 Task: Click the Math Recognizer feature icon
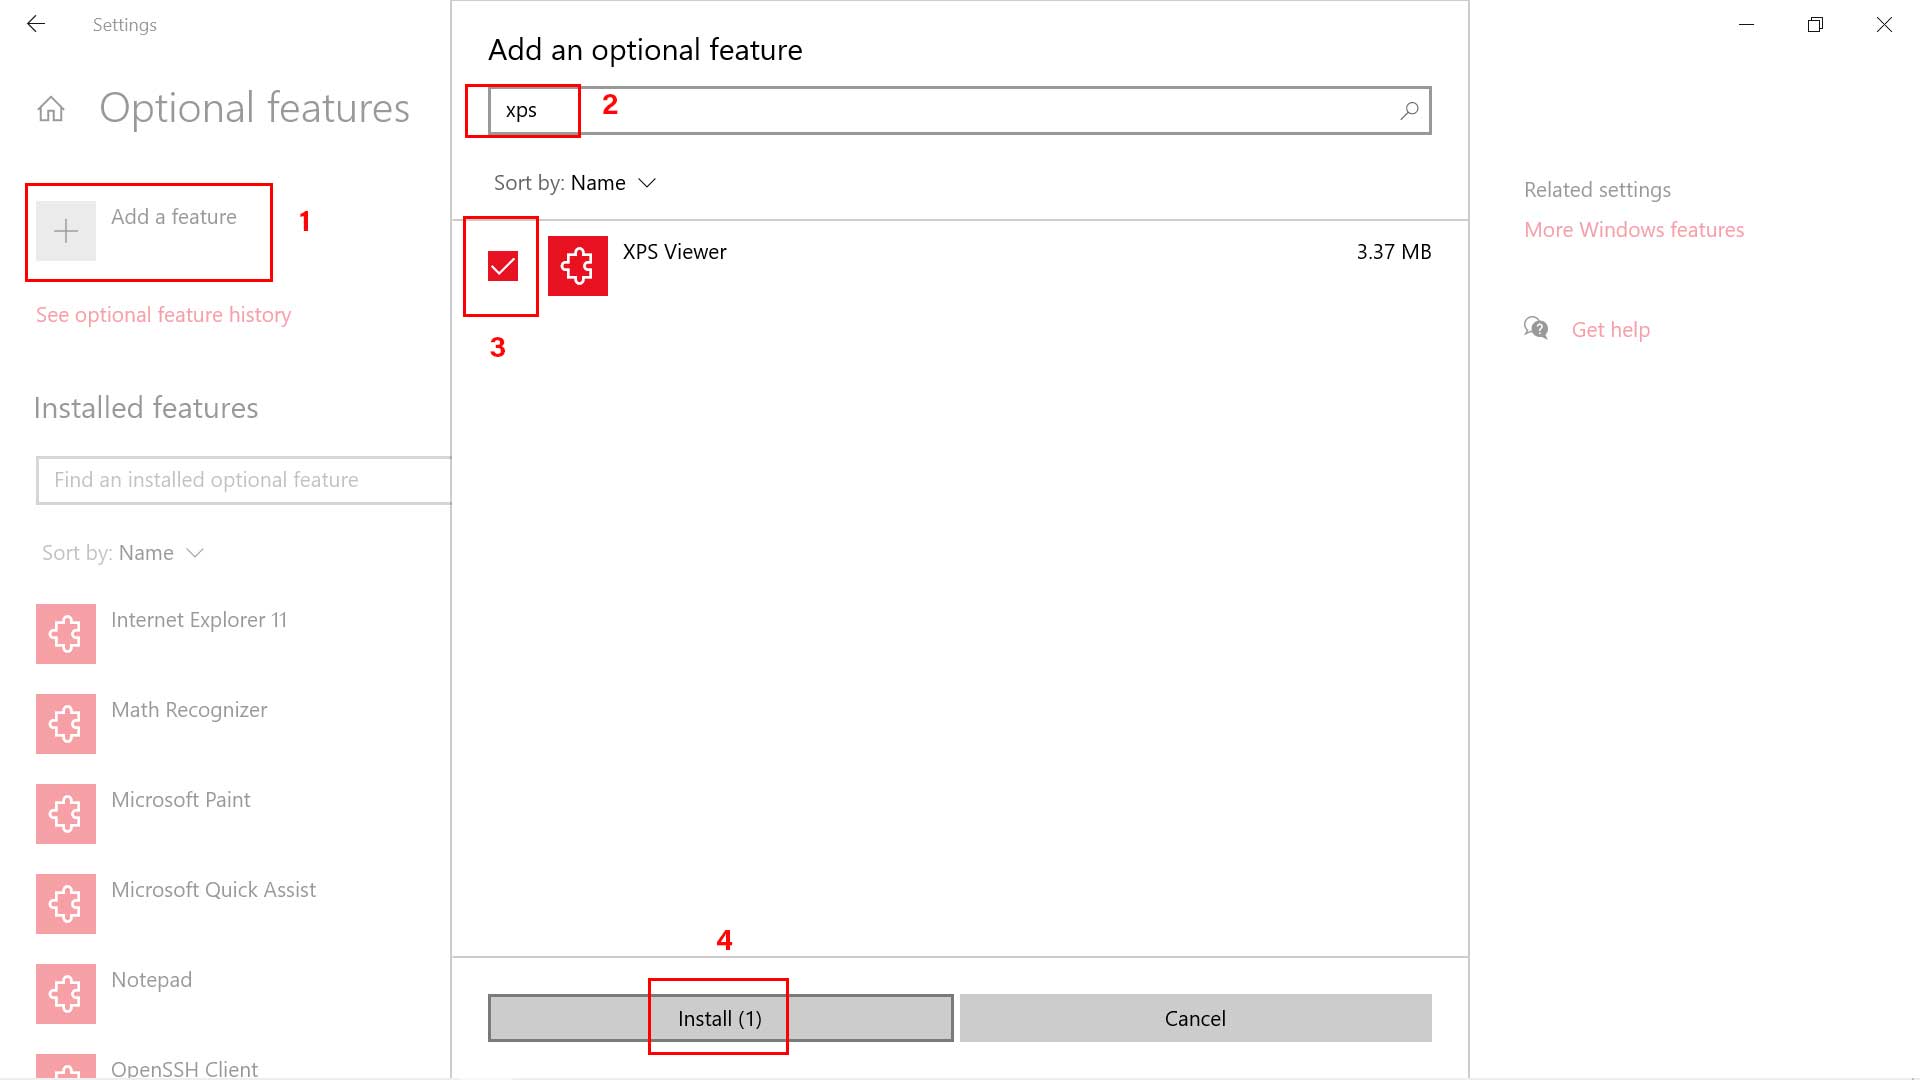(66, 724)
